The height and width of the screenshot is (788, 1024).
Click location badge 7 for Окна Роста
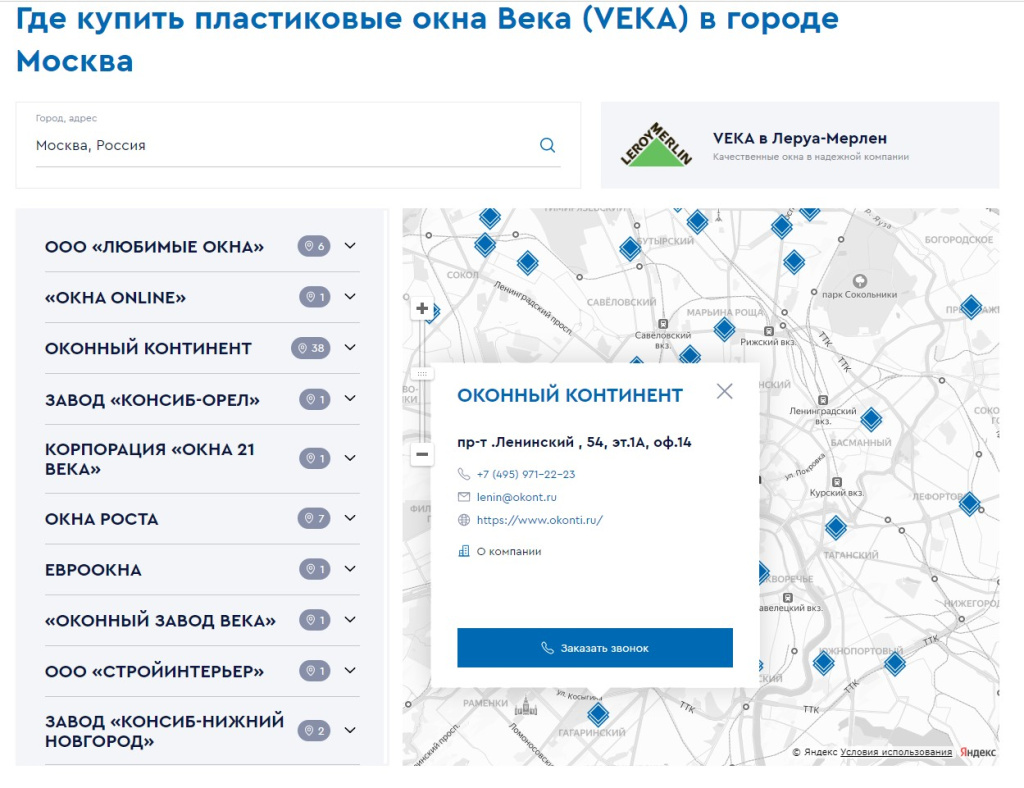click(314, 518)
